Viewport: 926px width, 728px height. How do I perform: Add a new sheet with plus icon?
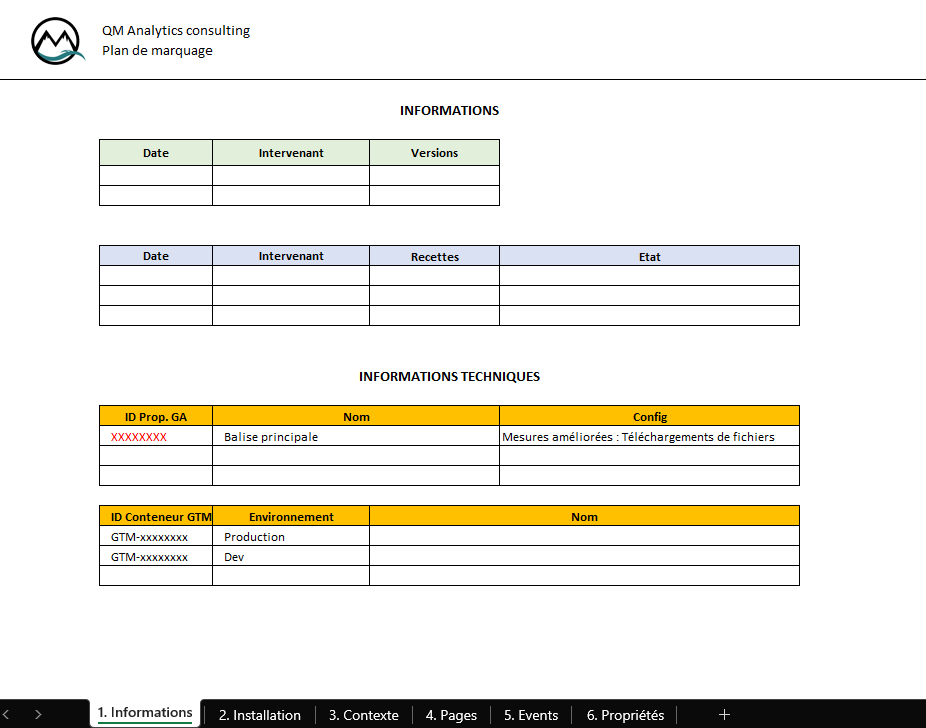(725, 715)
